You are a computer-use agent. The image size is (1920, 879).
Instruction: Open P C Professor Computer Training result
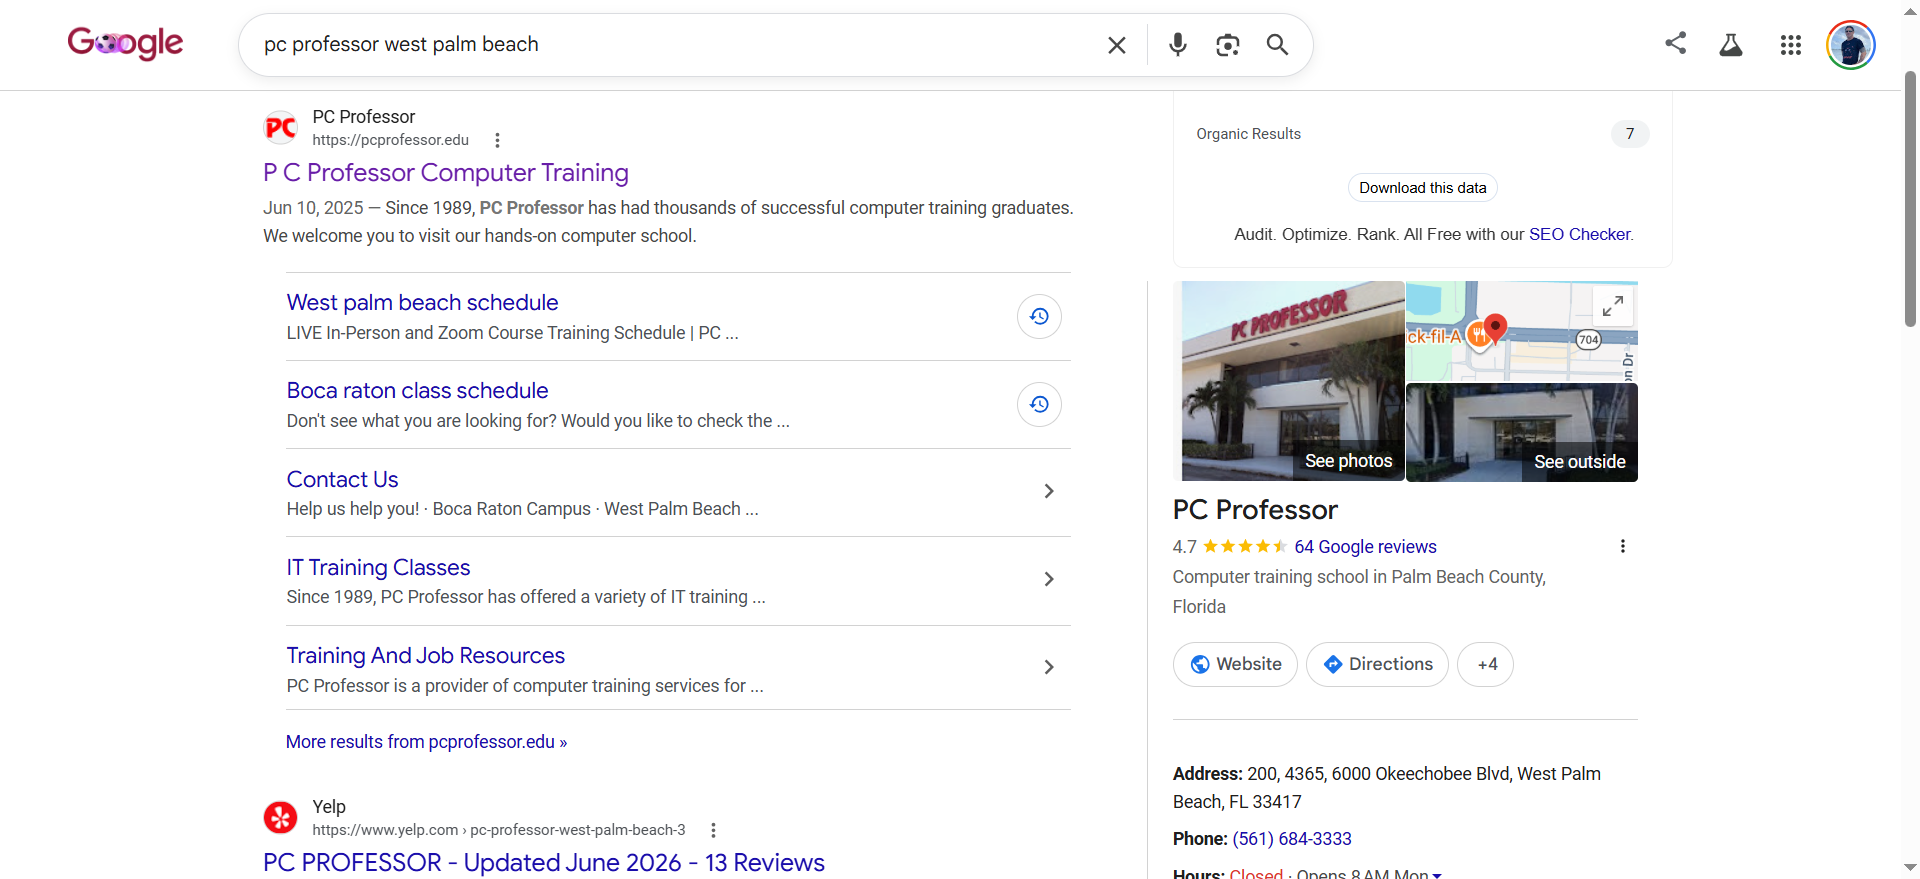coord(446,173)
